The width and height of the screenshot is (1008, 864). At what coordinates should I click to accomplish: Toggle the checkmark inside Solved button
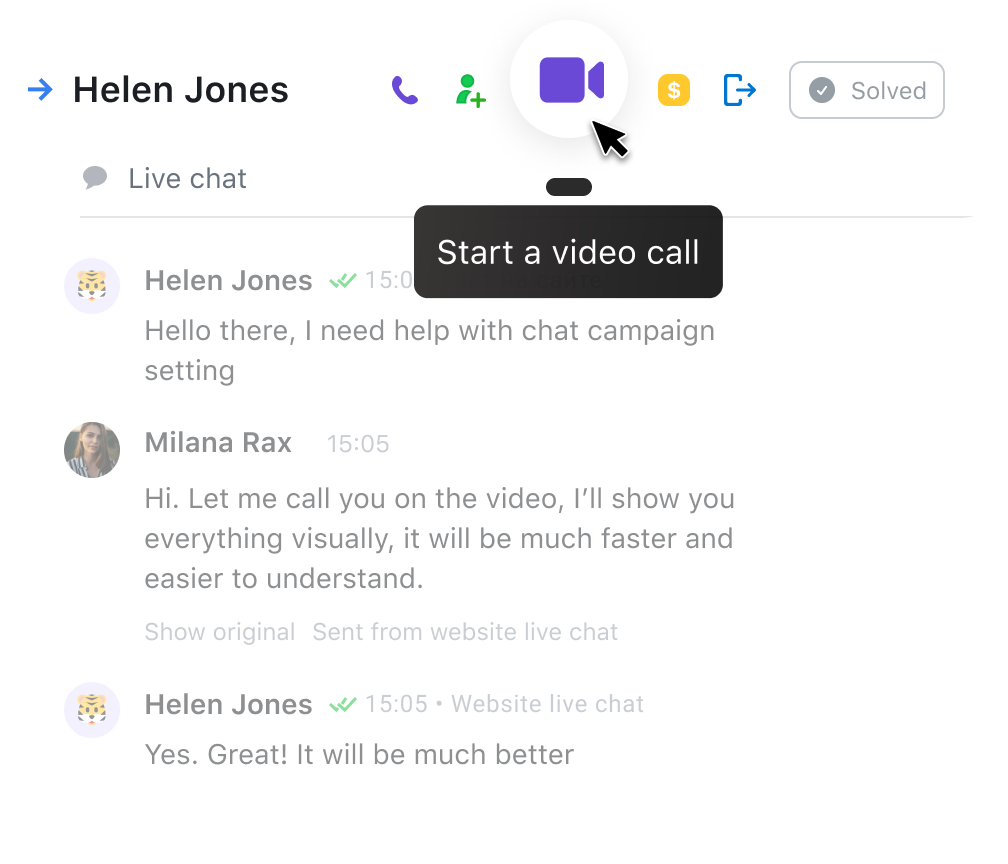[821, 91]
